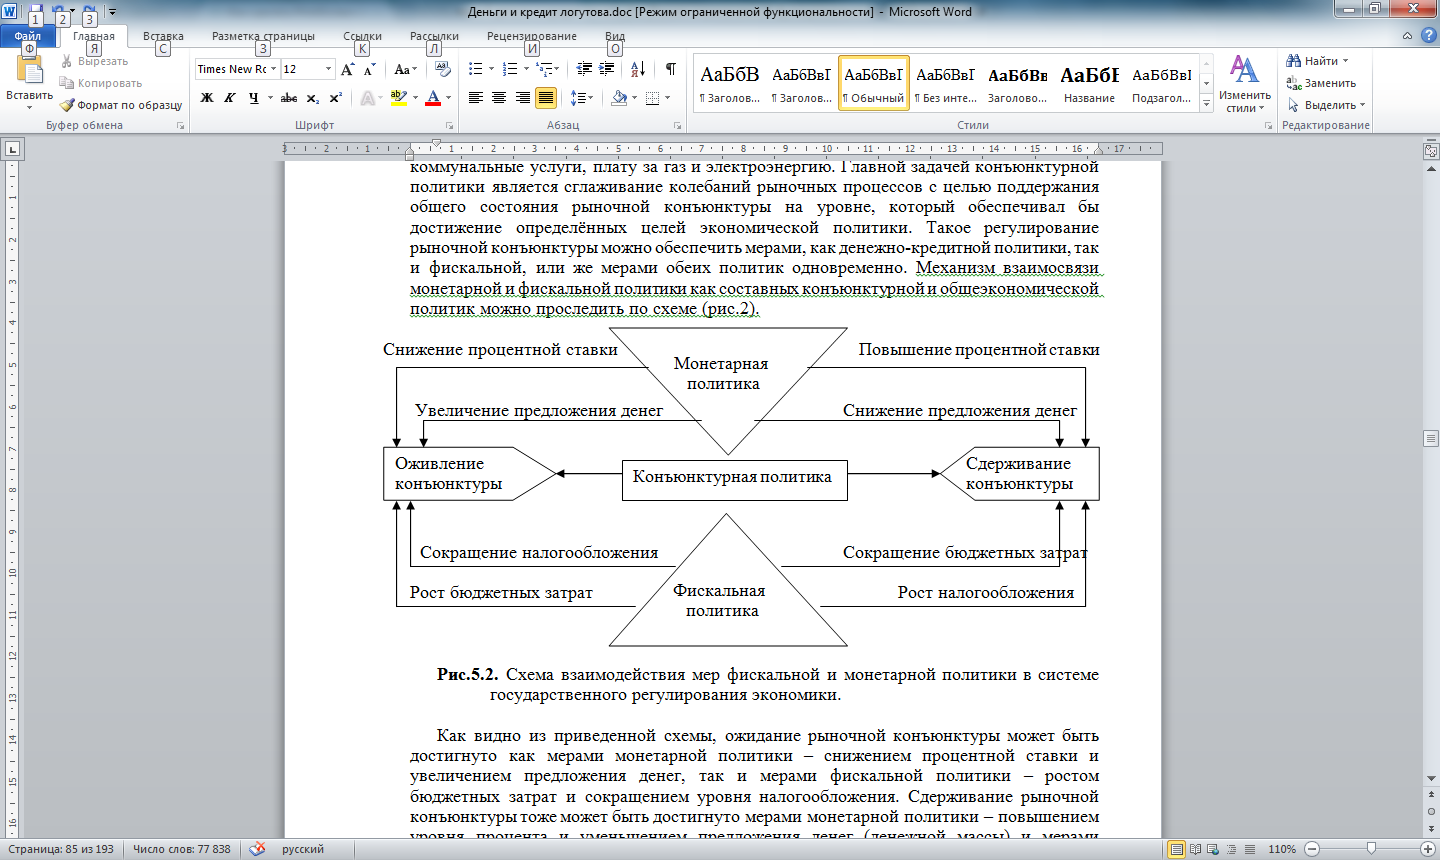Click the Strikethrough icon

coord(289,98)
